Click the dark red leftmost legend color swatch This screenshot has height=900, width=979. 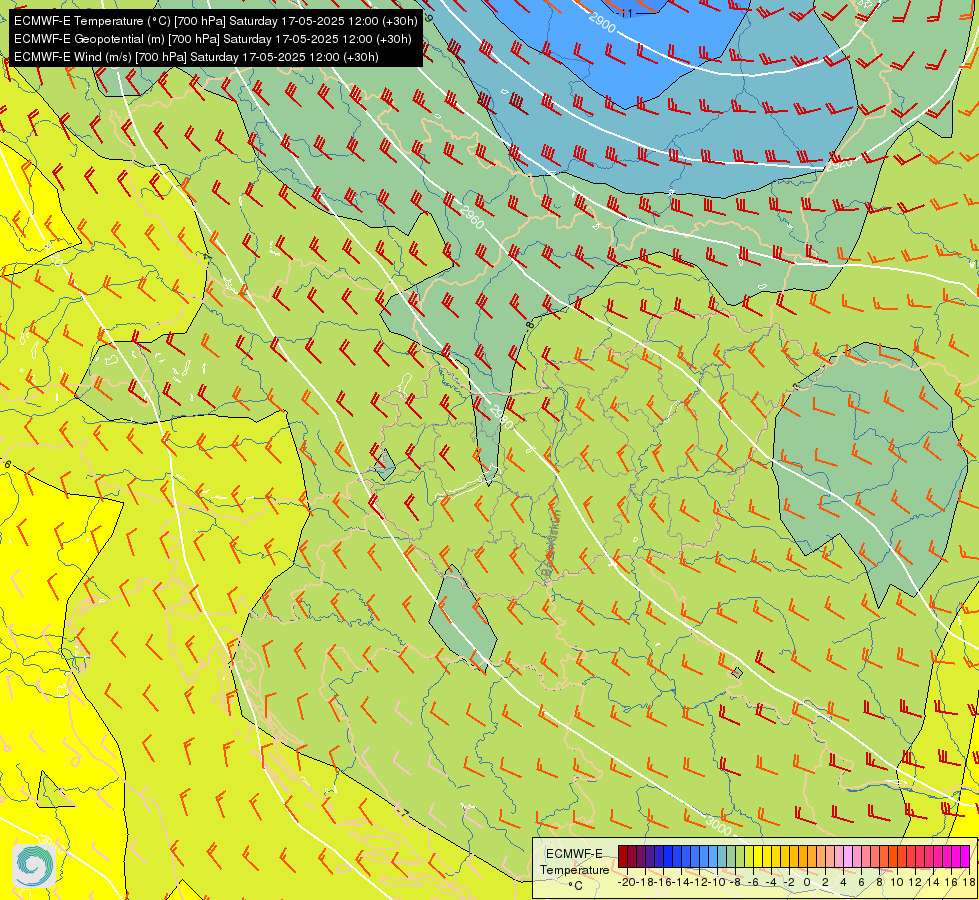coord(622,856)
